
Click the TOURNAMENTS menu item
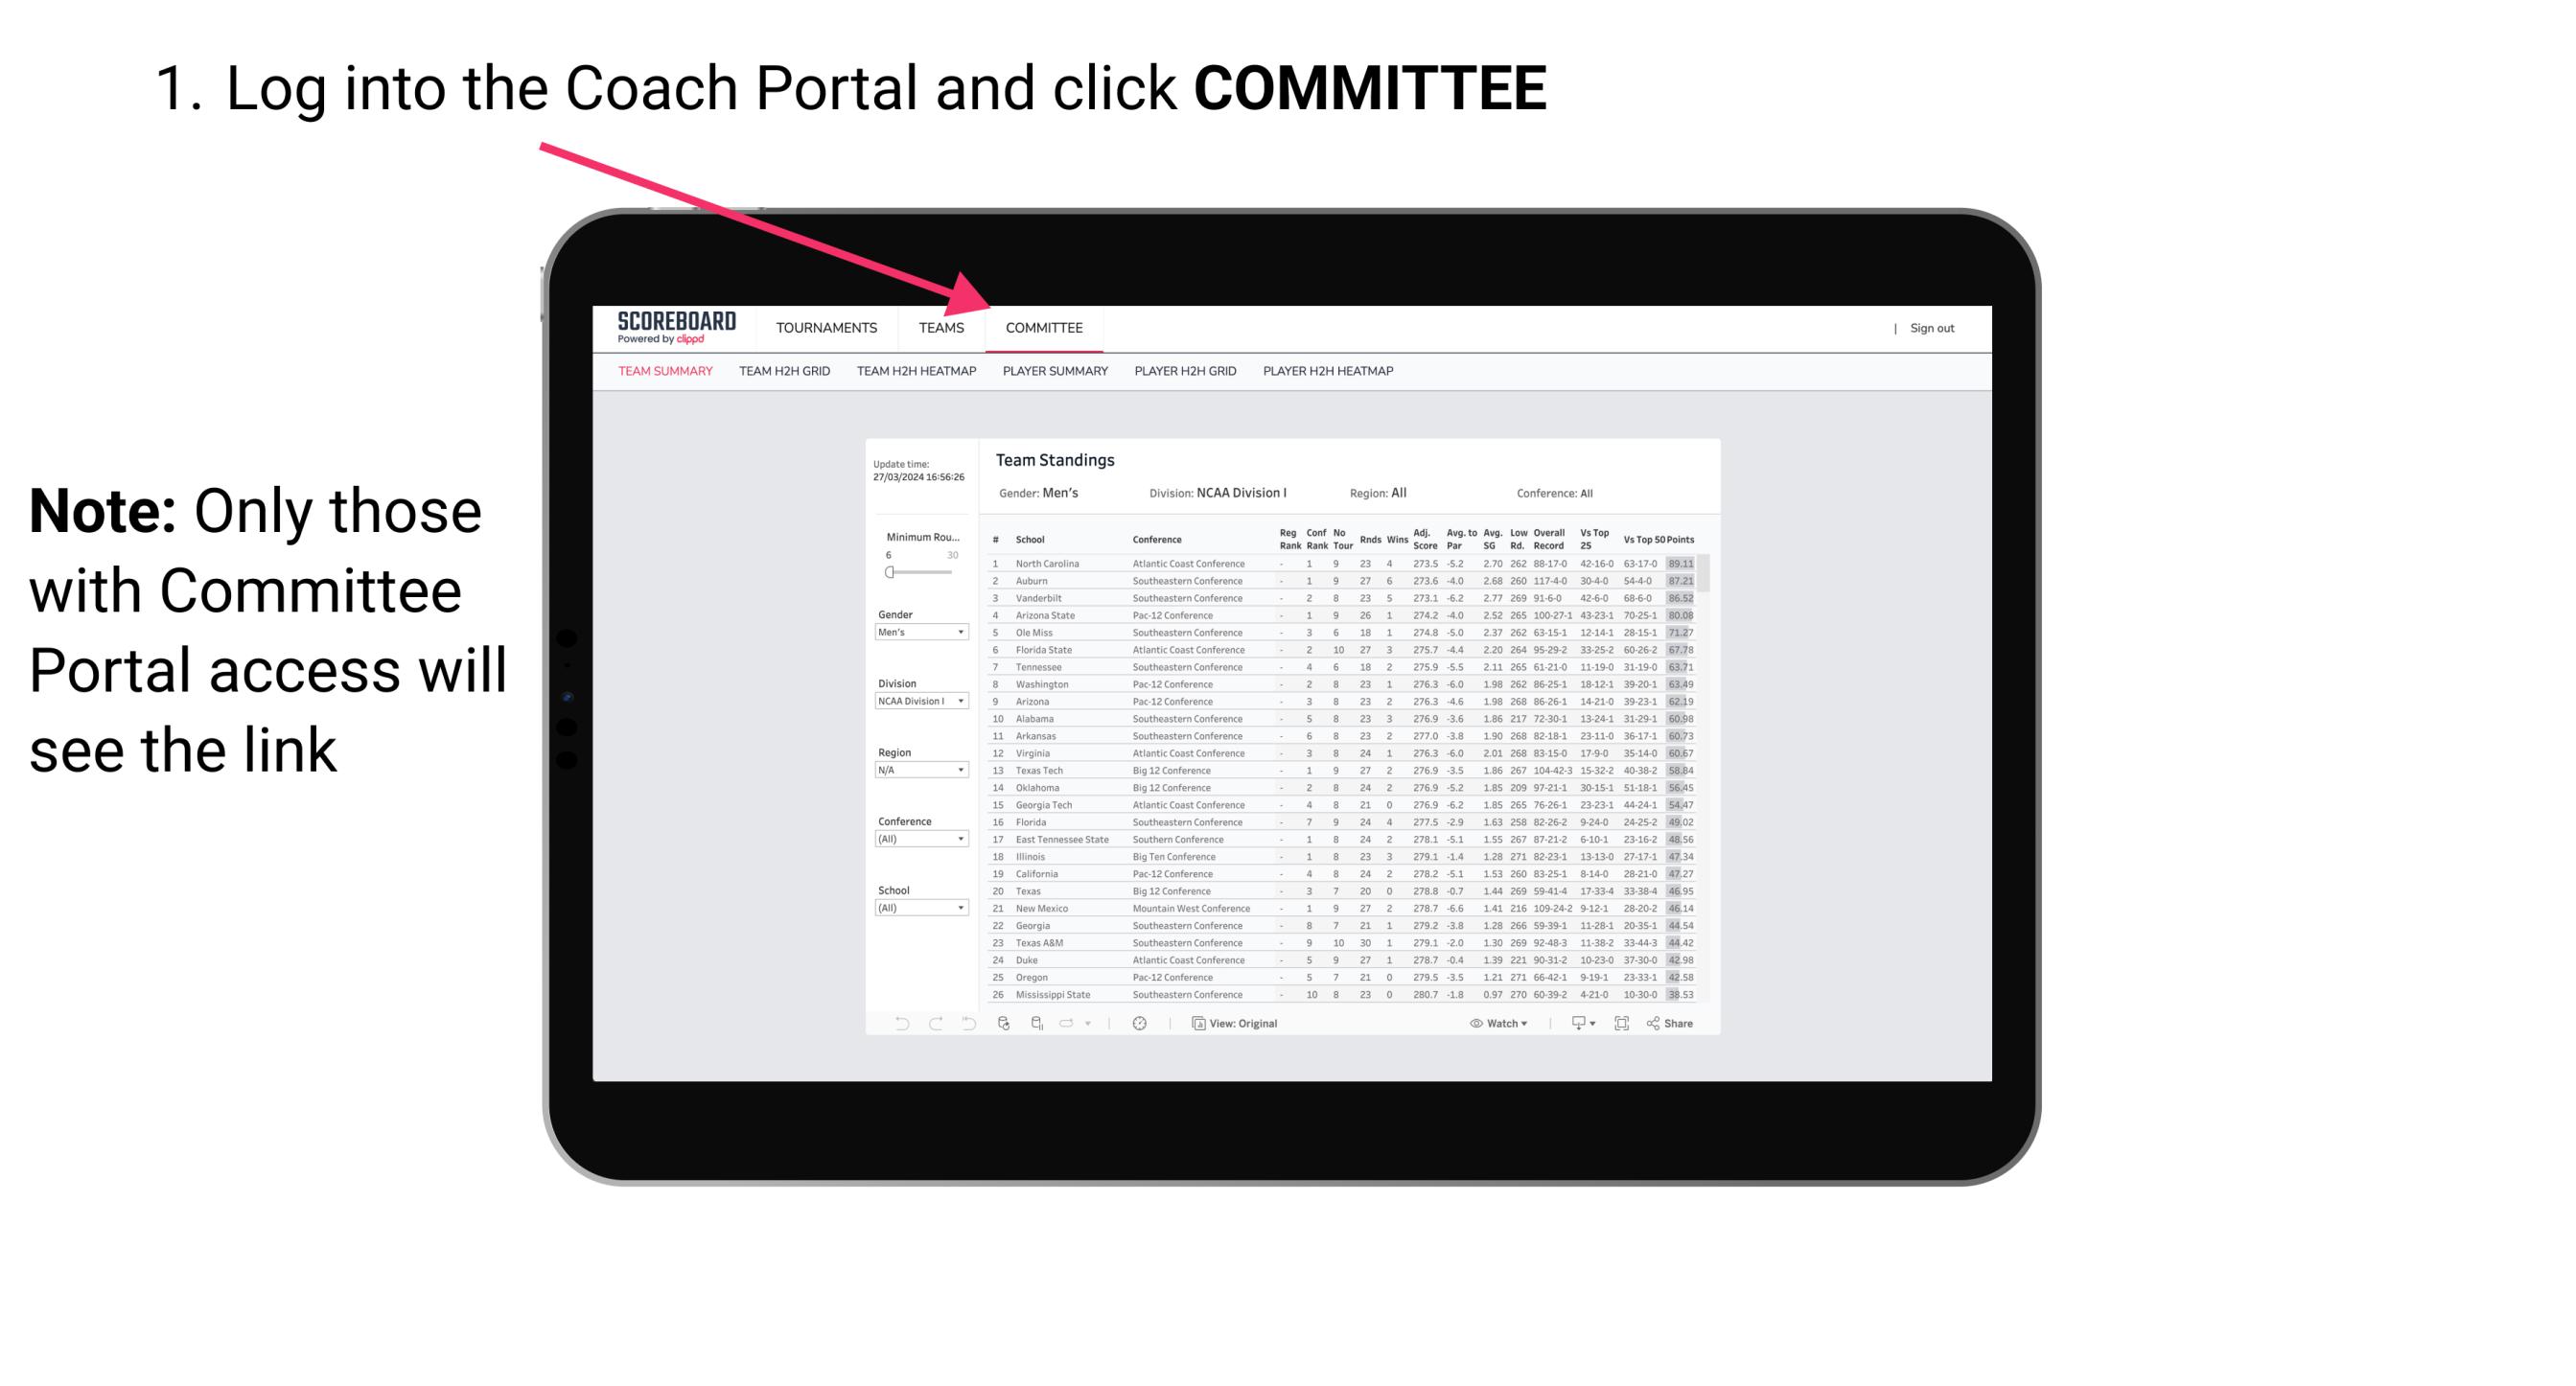[828, 328]
